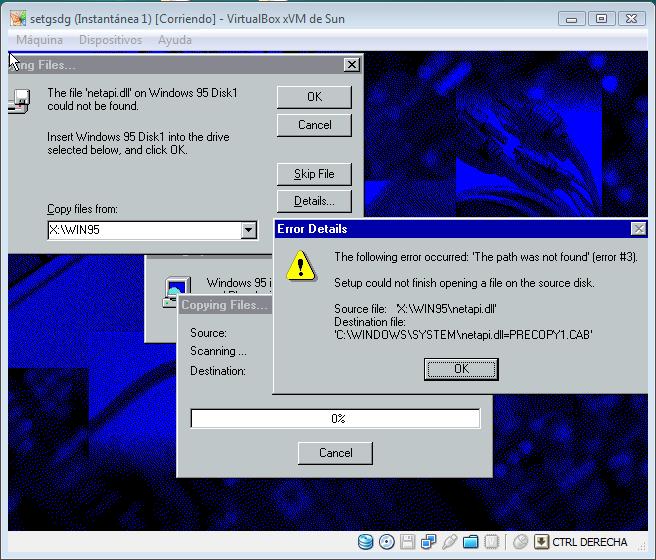Click 'Setup could not finish opening' message

pos(464,283)
